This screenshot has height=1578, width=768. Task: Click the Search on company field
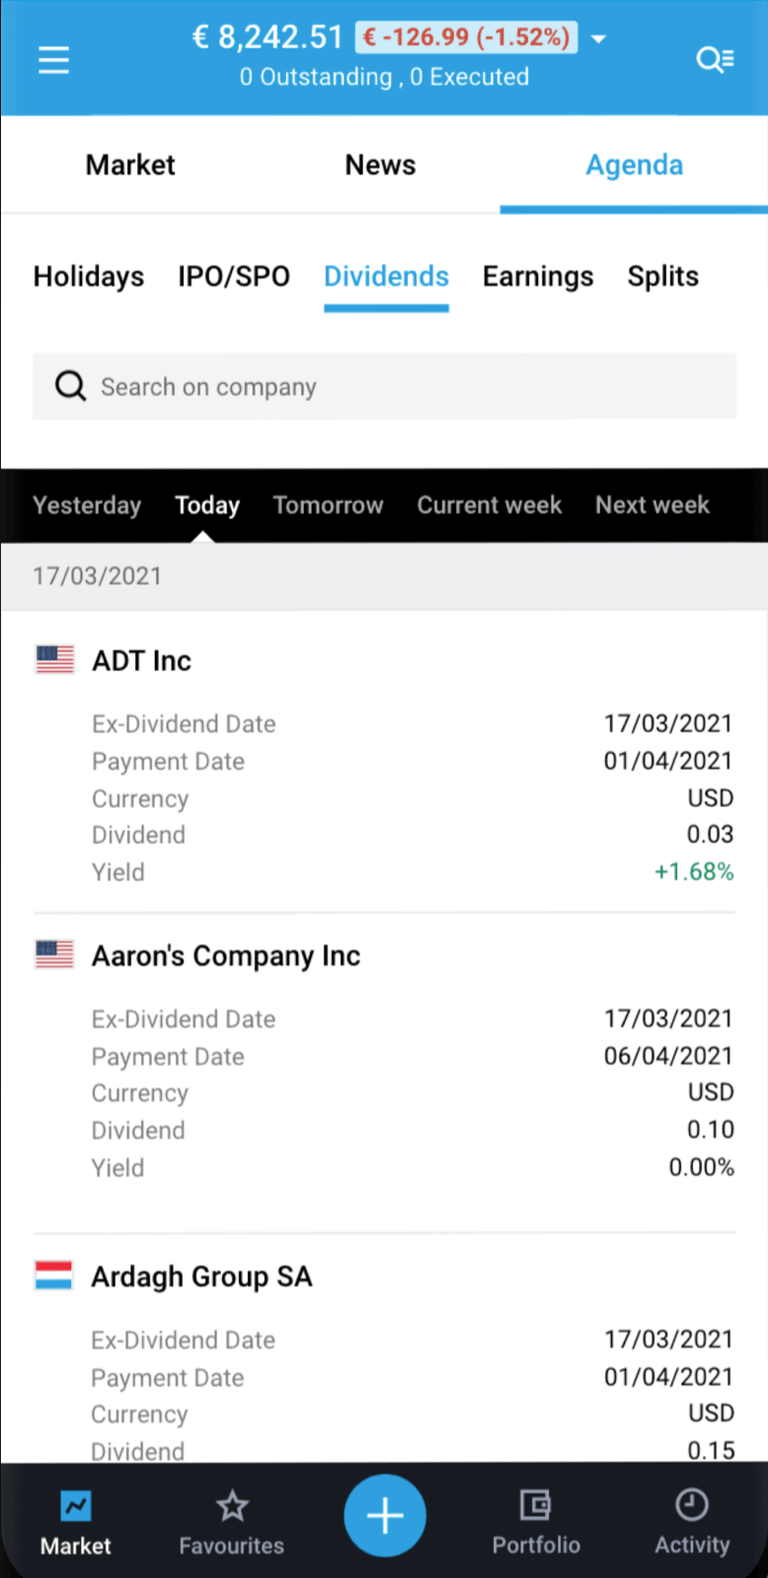[384, 387]
